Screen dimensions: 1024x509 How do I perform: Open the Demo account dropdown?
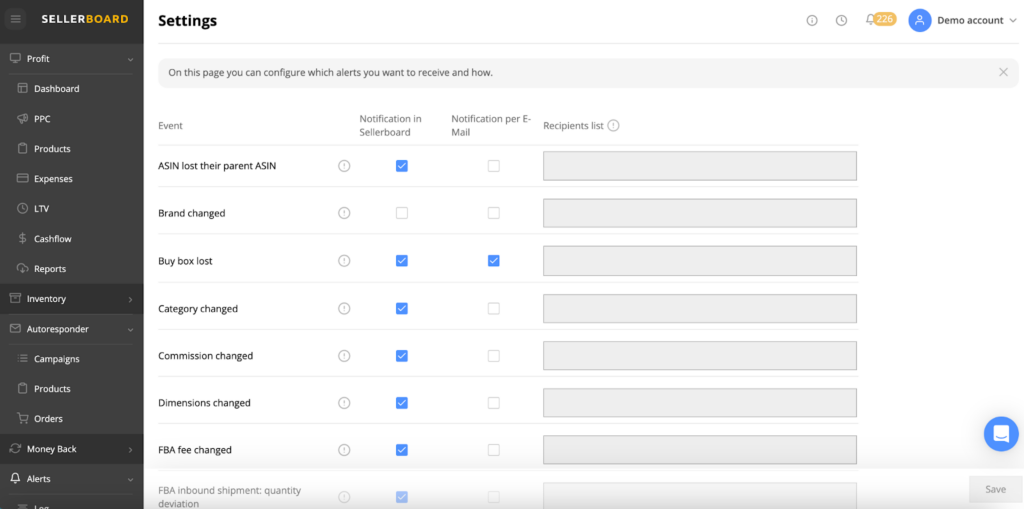977,20
